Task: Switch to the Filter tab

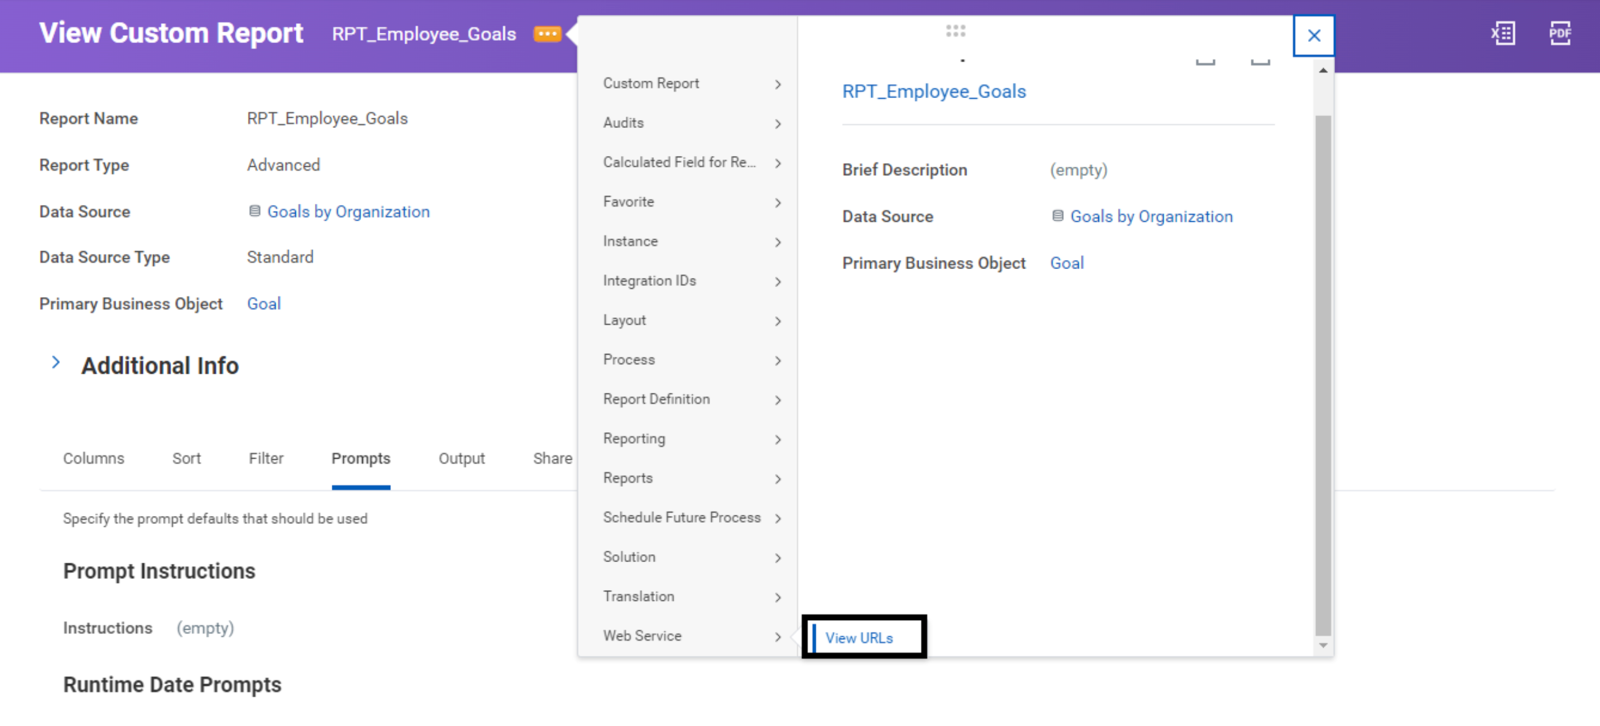Action: 266,458
